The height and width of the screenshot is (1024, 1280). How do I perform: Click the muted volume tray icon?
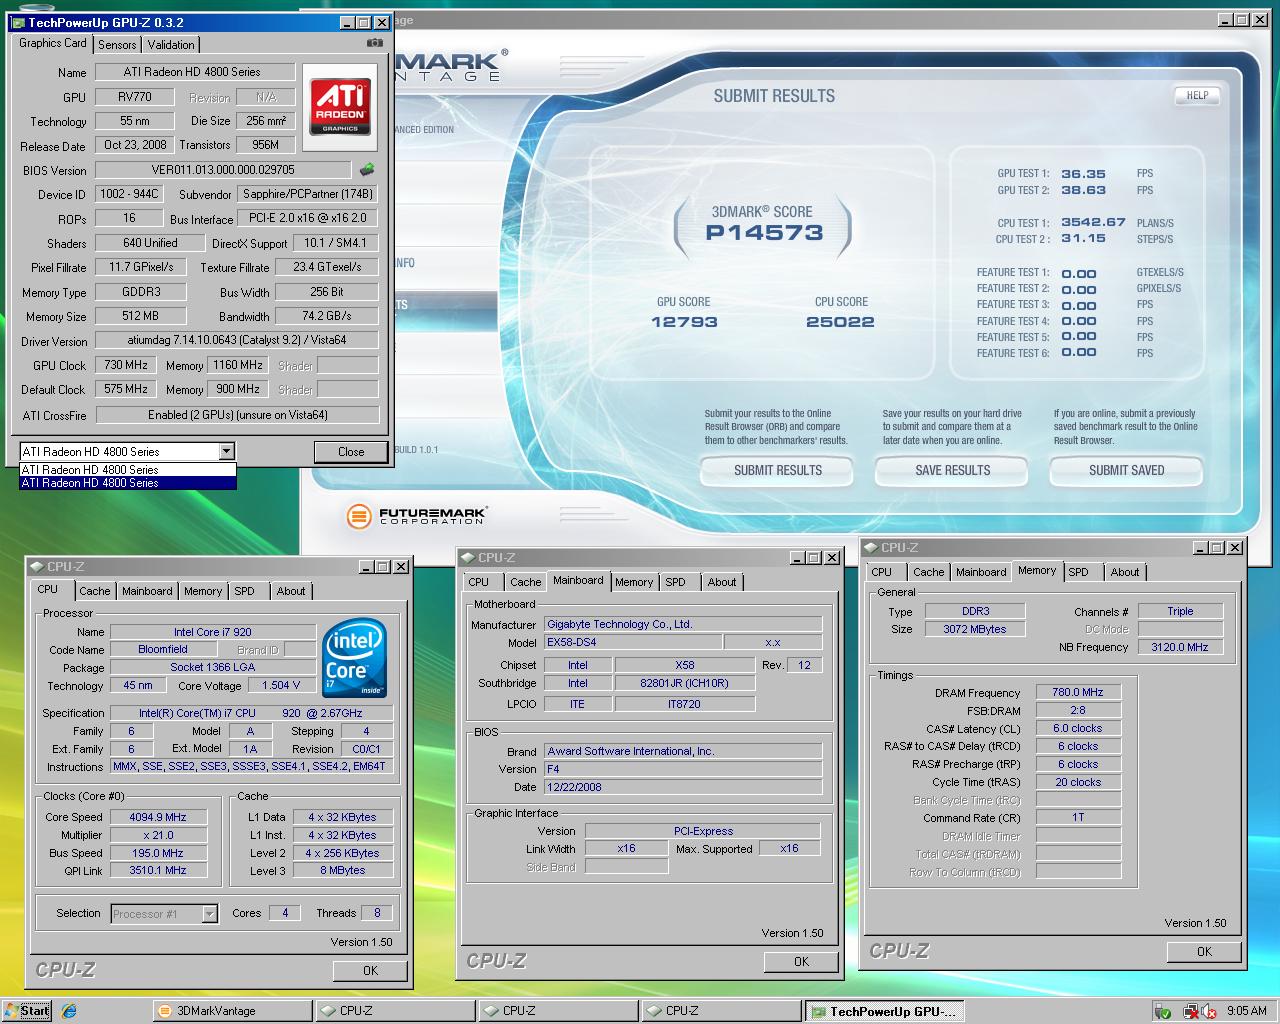[1211, 1011]
